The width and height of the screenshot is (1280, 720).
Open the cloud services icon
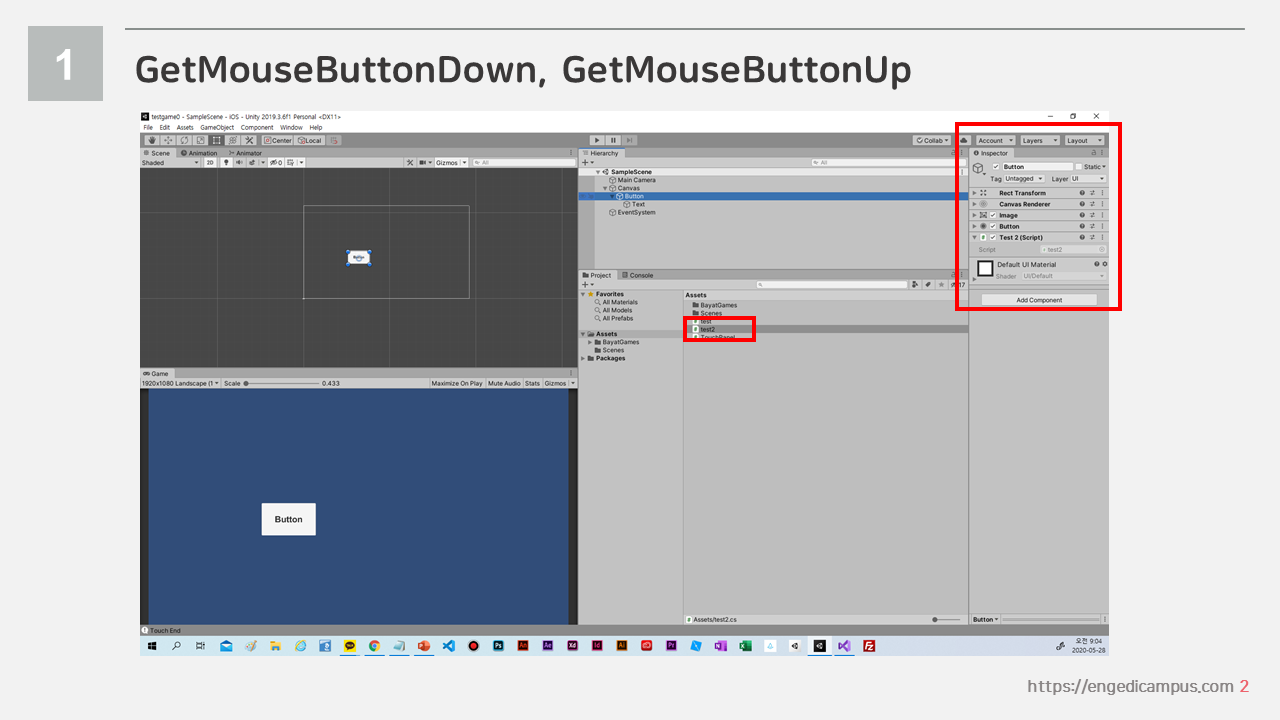[x=964, y=140]
